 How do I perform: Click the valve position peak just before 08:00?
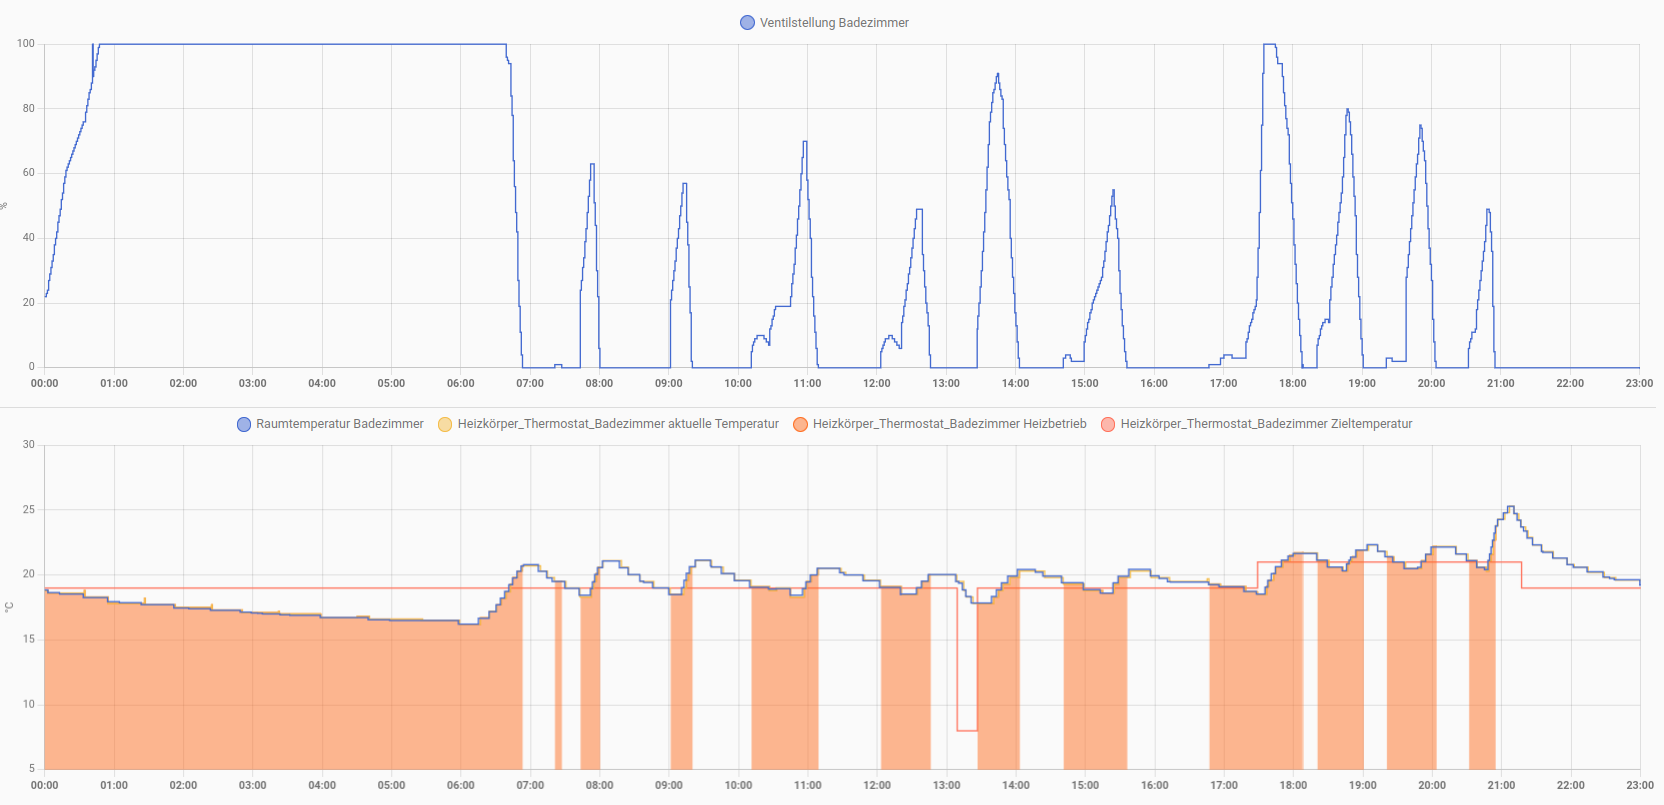click(x=592, y=165)
